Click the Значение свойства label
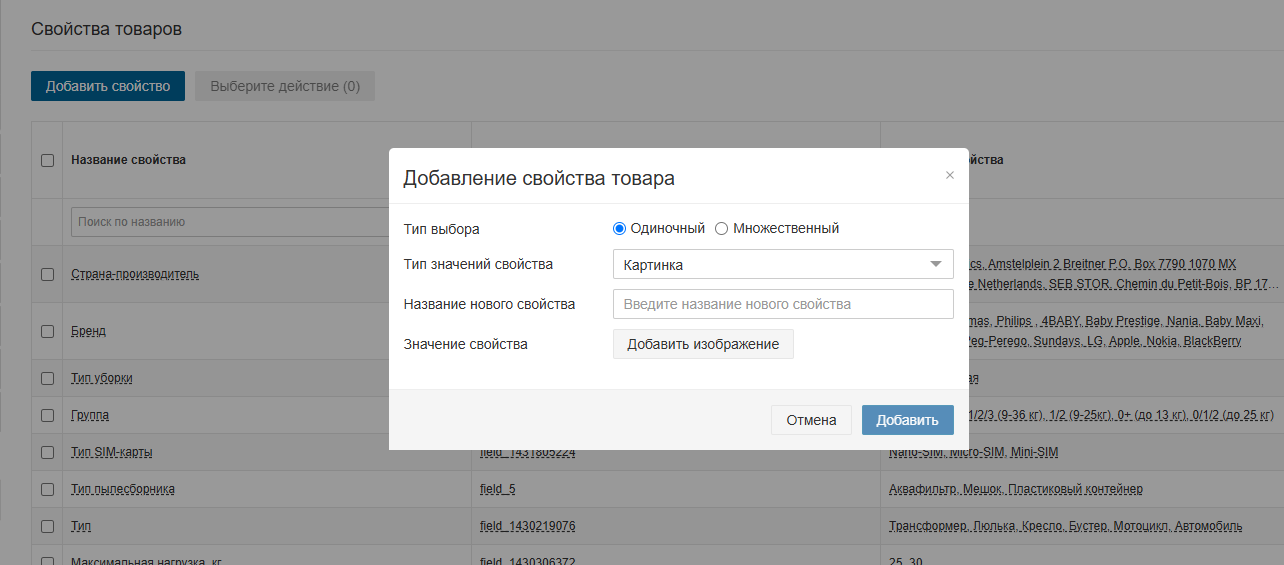The image size is (1284, 565). 466,344
